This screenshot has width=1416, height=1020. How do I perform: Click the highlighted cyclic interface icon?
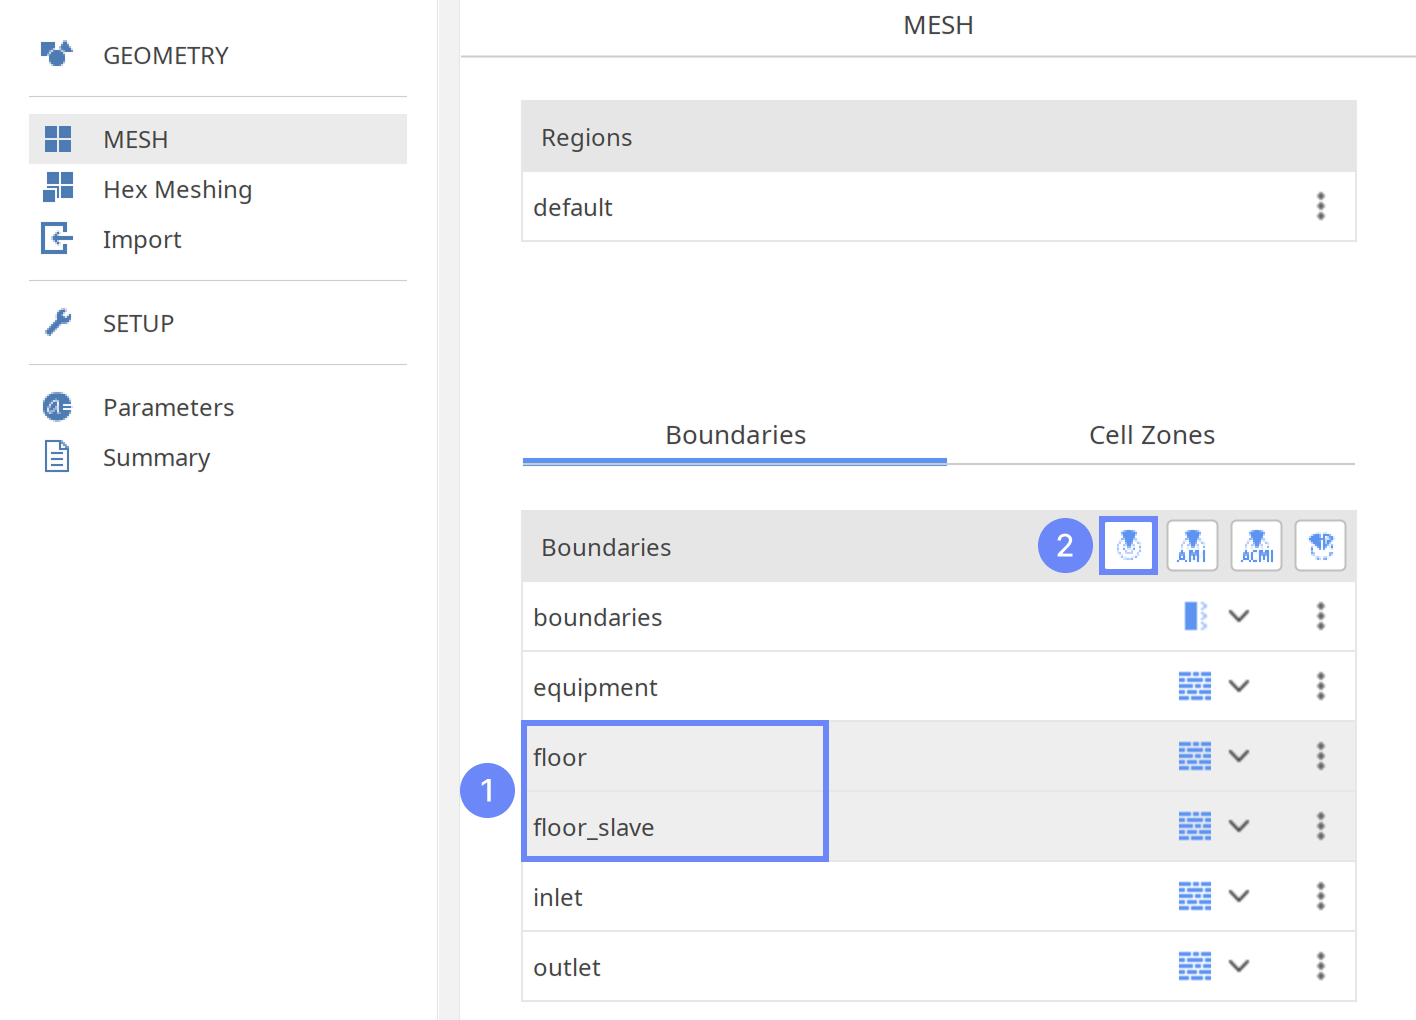click(1128, 546)
